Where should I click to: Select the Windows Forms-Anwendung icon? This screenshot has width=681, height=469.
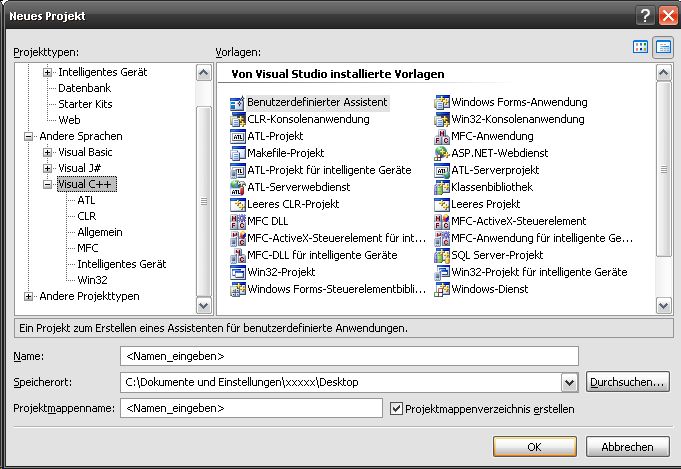tap(441, 103)
